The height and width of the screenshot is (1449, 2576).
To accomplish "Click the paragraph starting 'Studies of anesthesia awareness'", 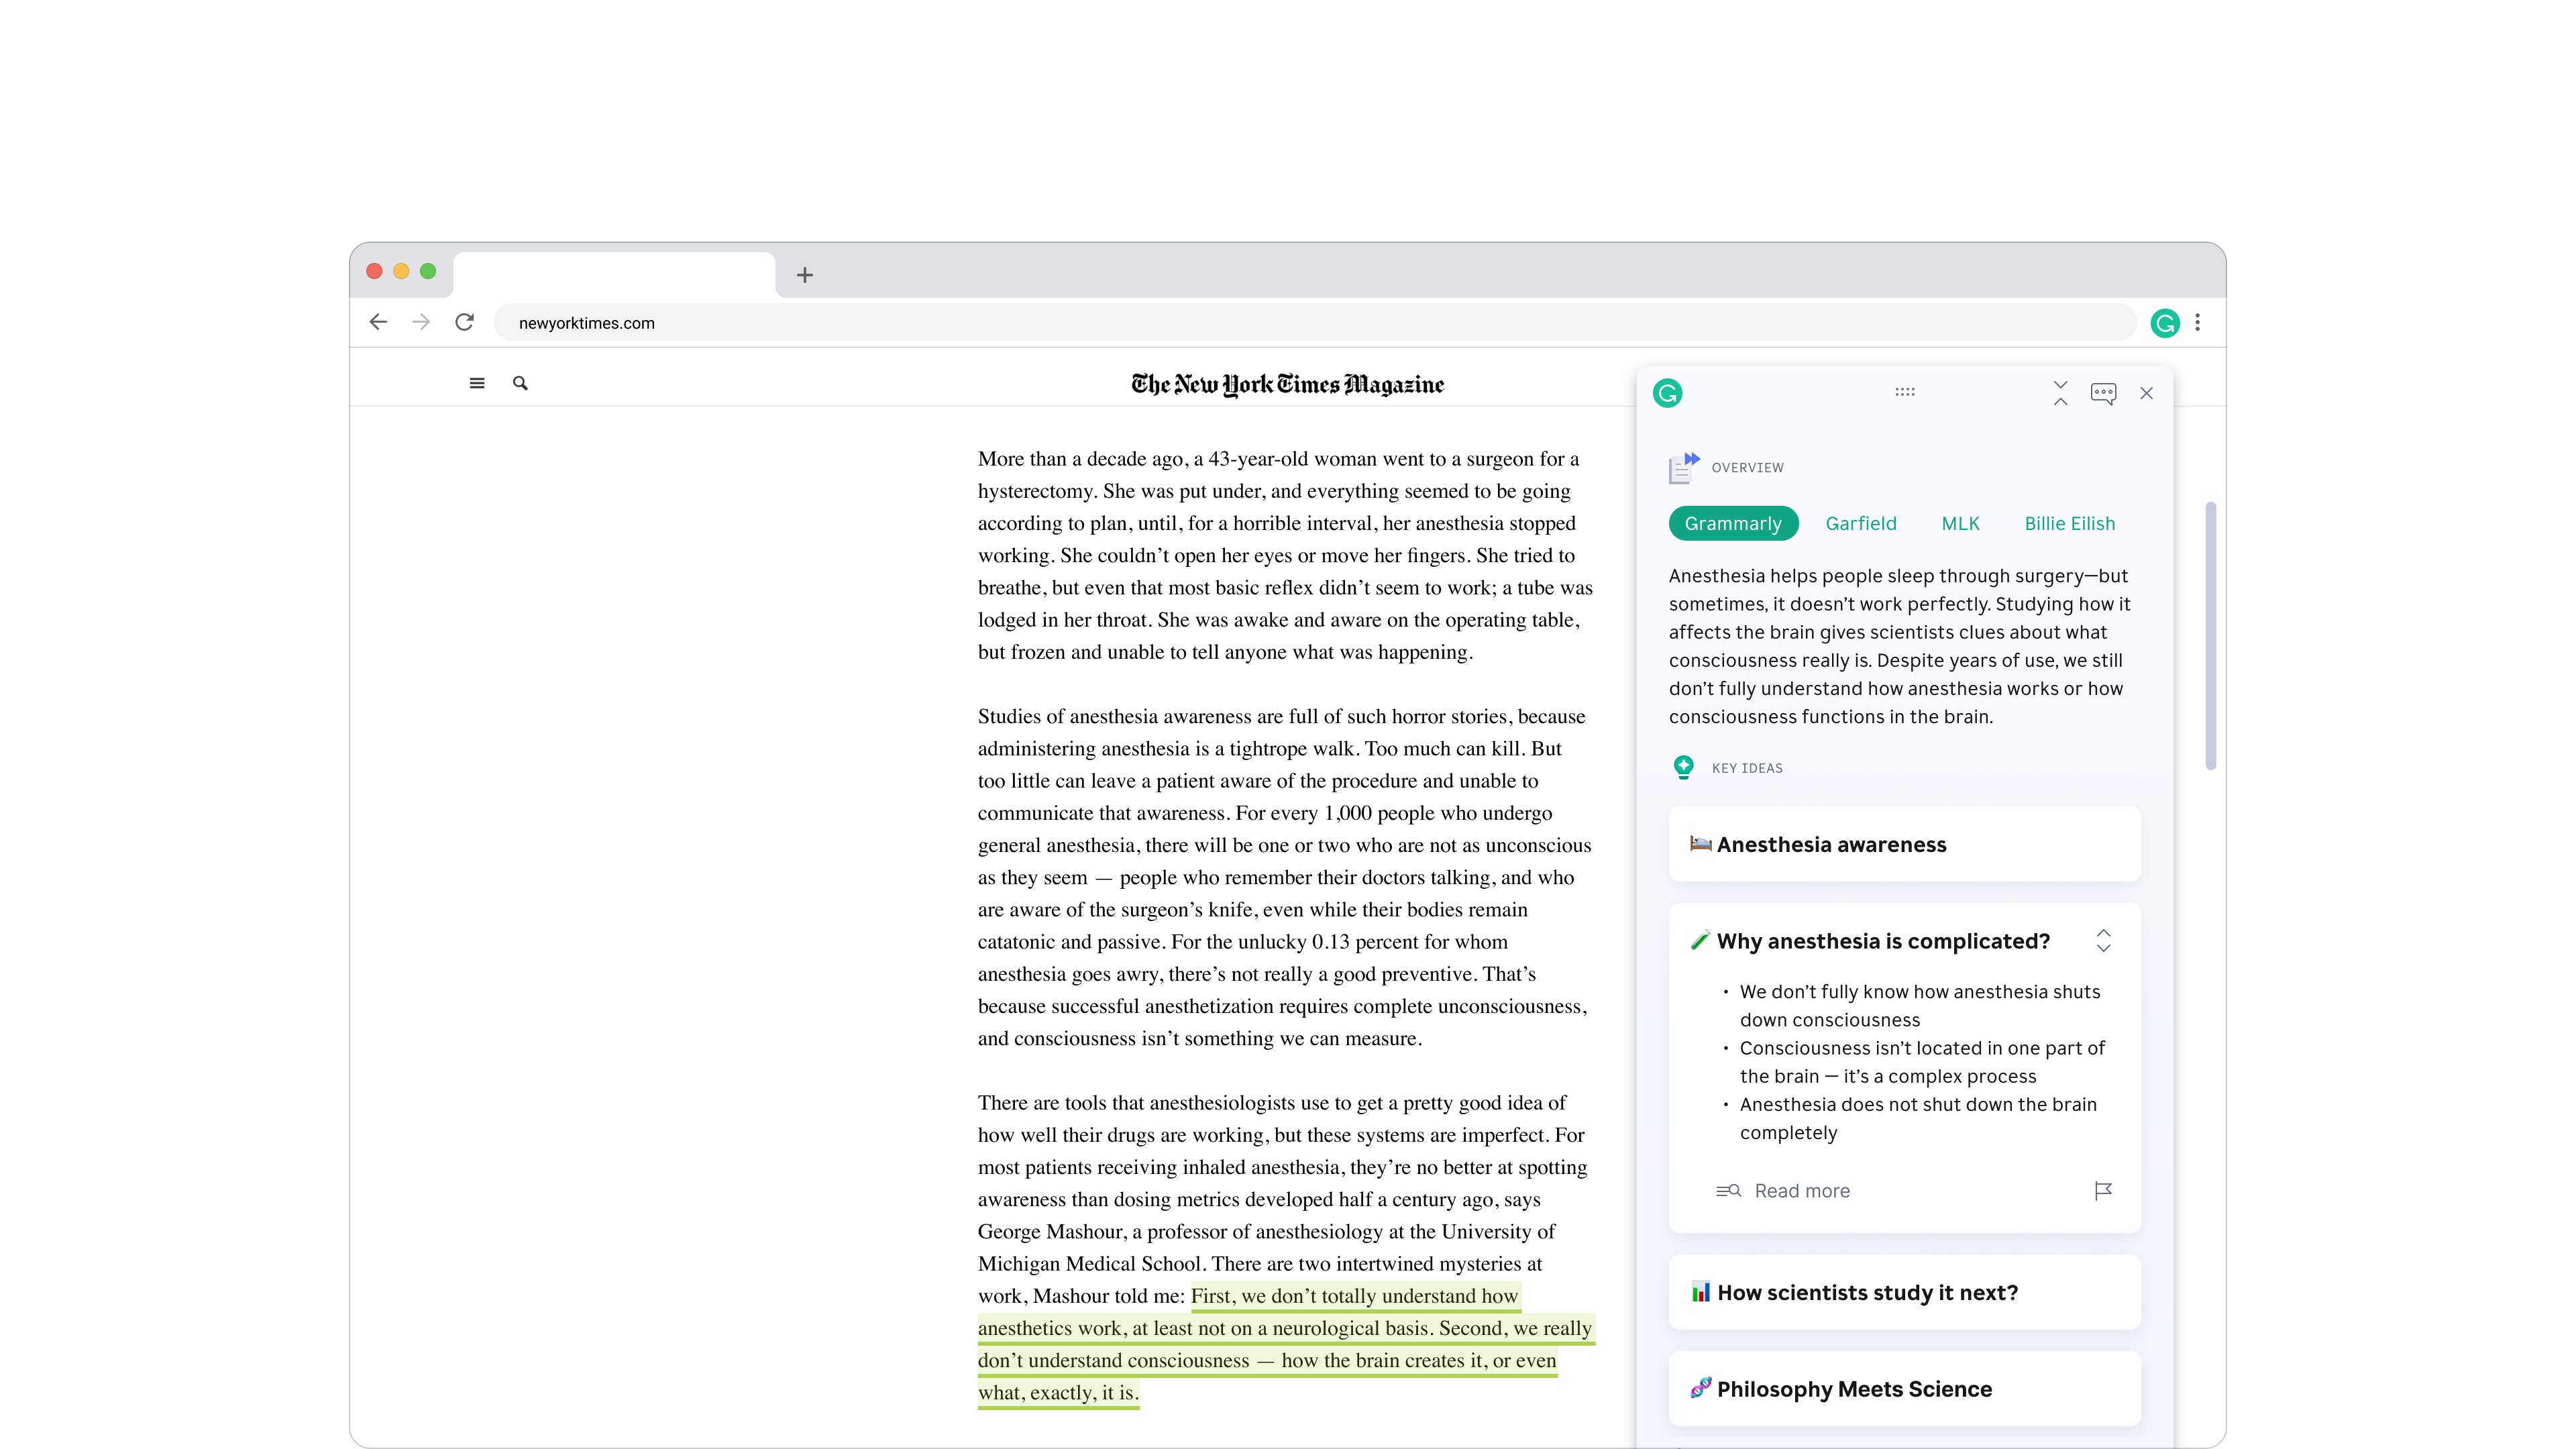I will [x=1285, y=877].
